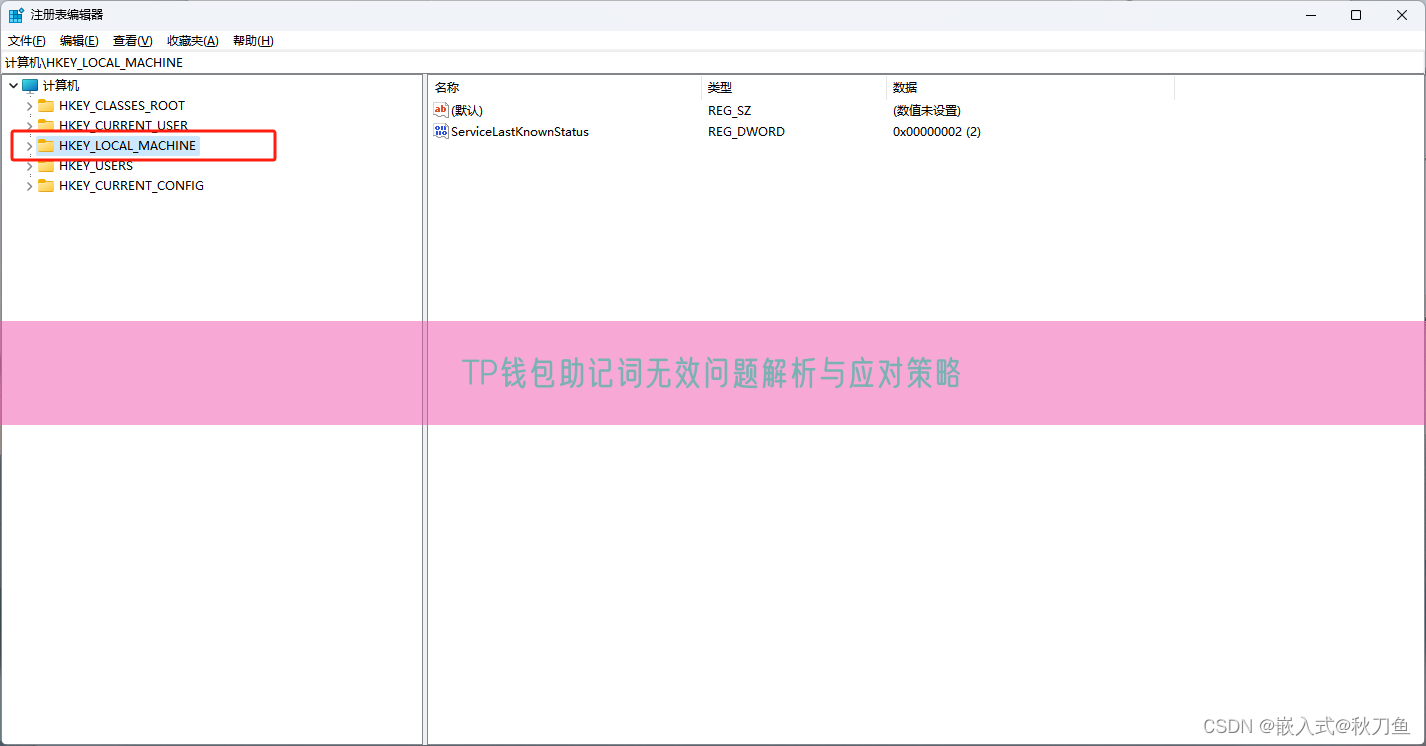Select the (默认) value name
The width and height of the screenshot is (1426, 746).
click(467, 111)
